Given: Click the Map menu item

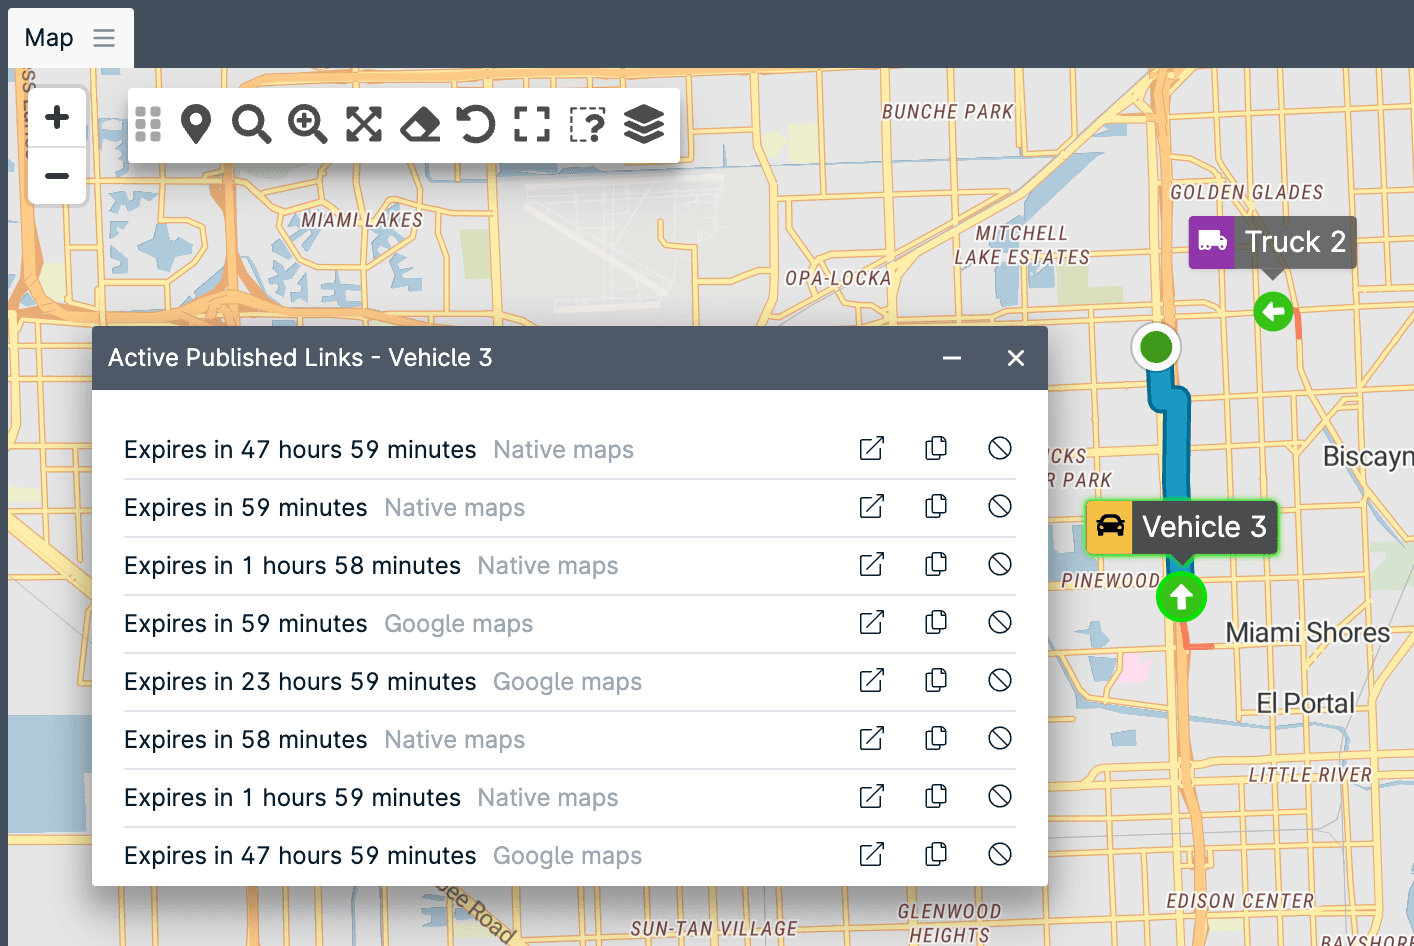Looking at the screenshot, I should 48,37.
